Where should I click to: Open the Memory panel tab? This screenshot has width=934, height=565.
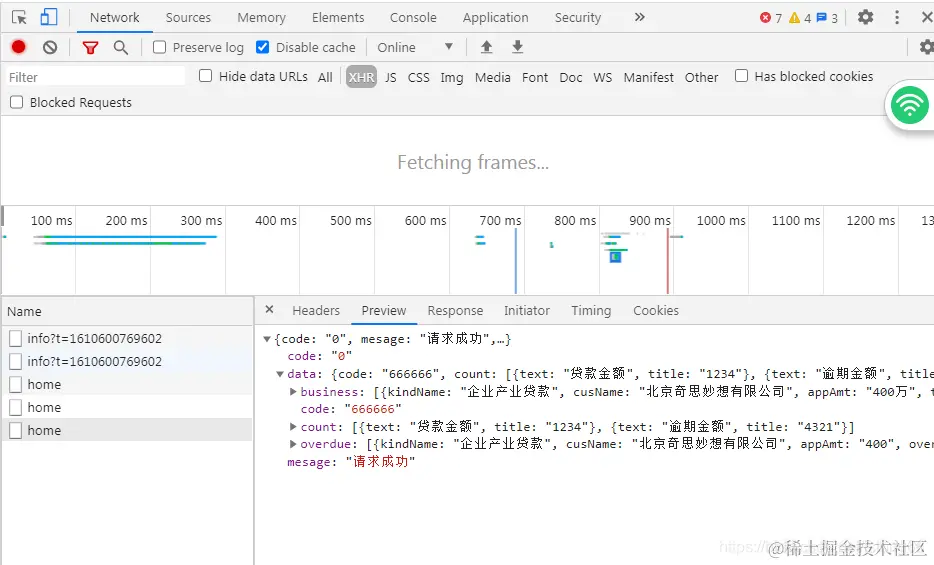261,17
